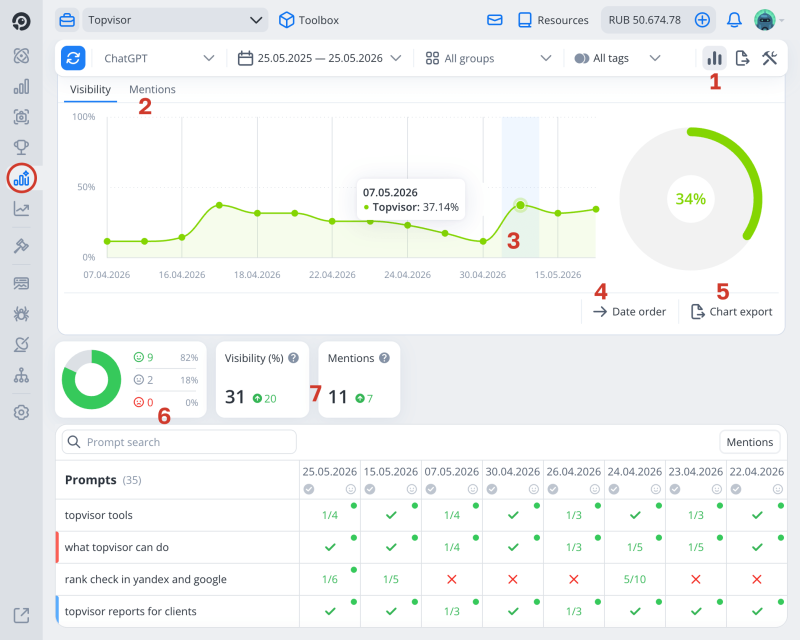Click the Prompt search field
Viewport: 800px width, 640px height.
click(x=179, y=442)
